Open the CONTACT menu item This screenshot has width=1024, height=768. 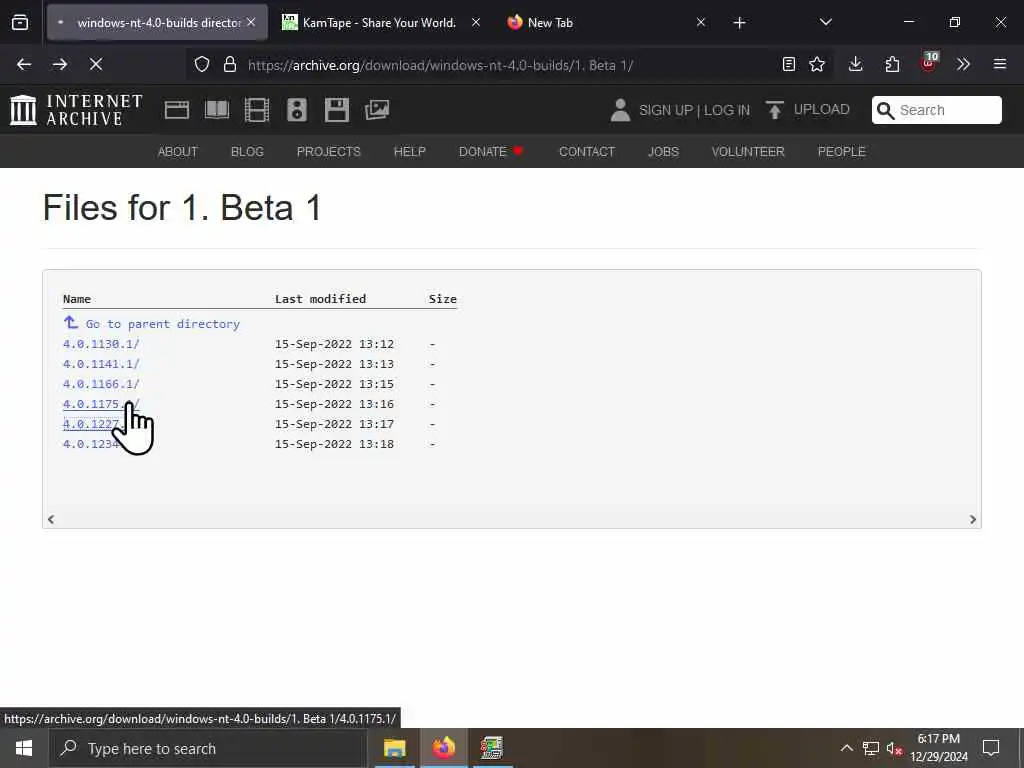coord(587,152)
